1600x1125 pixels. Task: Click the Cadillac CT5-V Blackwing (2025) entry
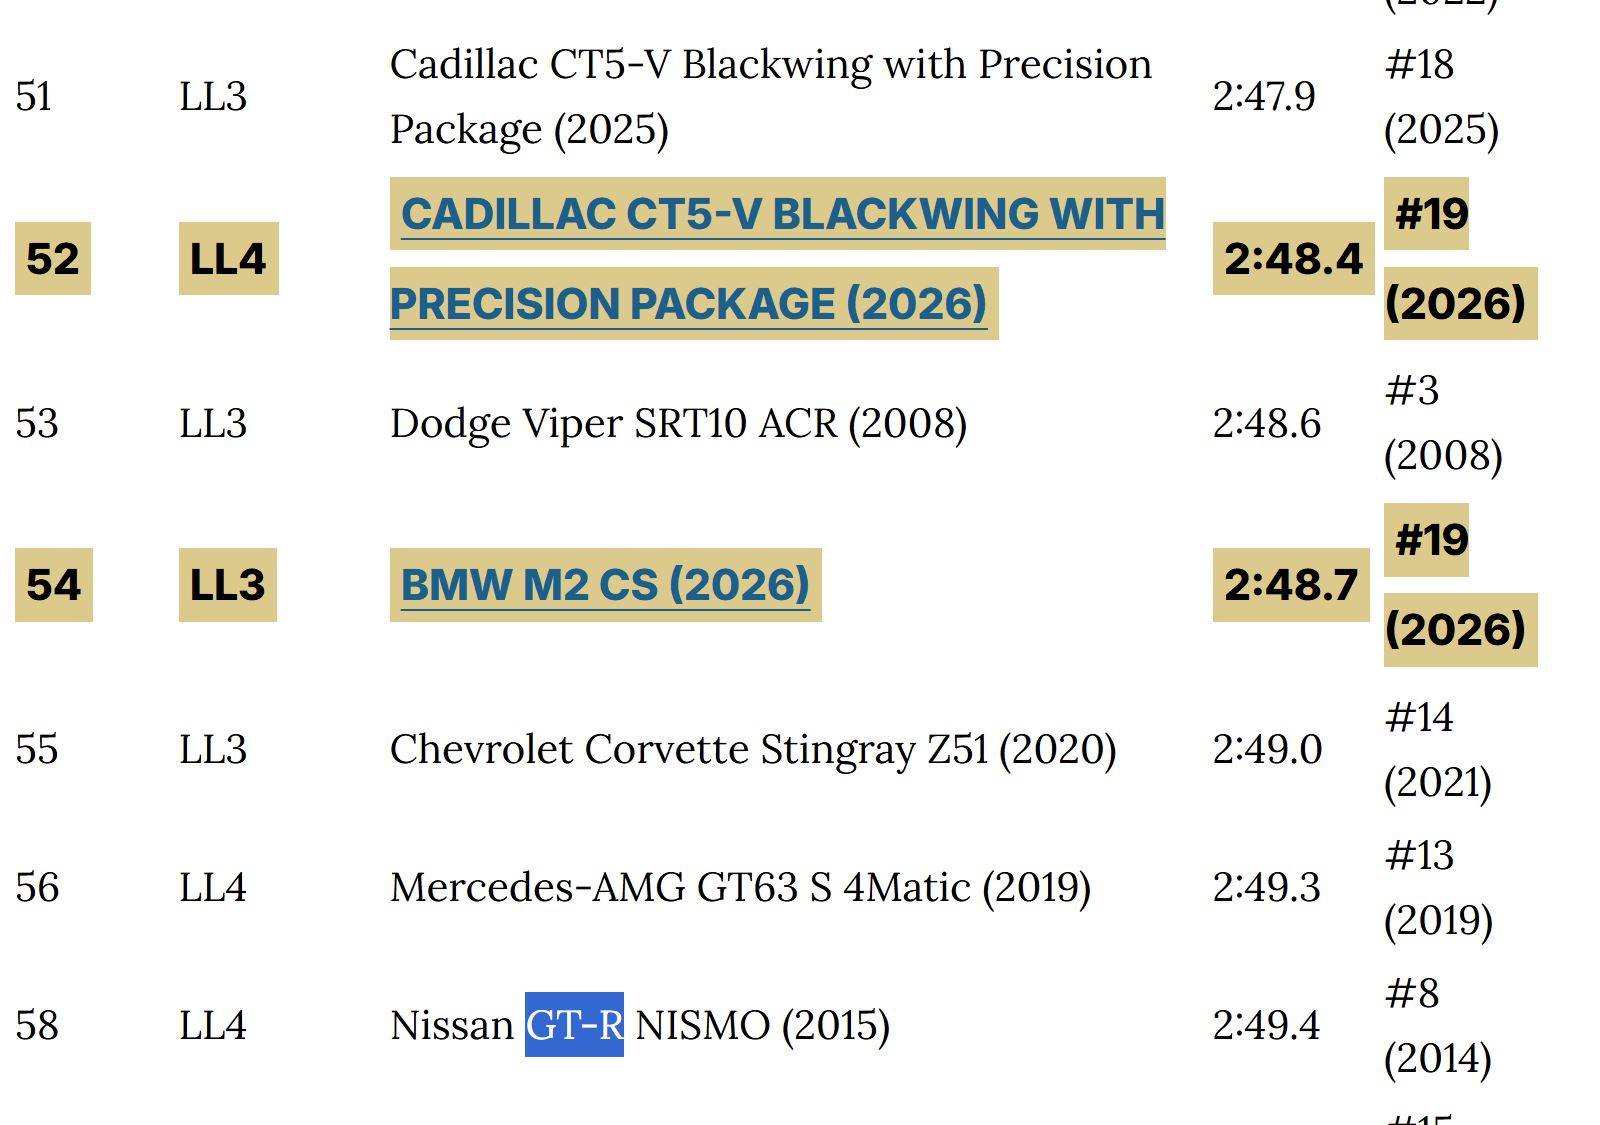tap(771, 97)
